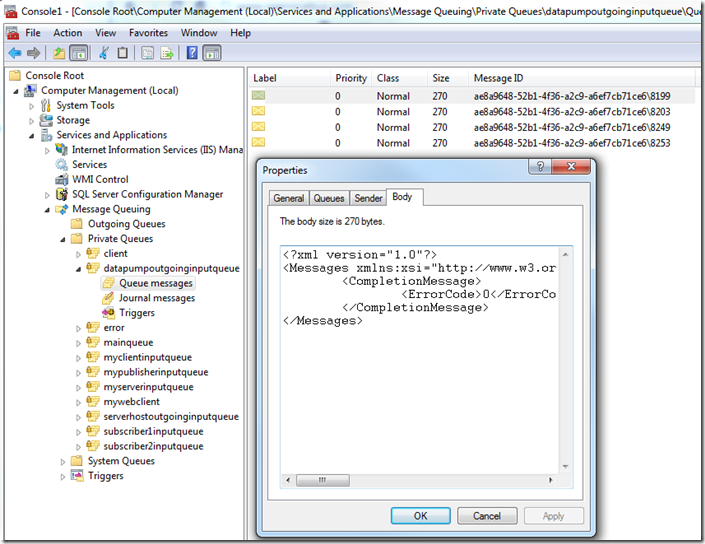Click the Paste clipboard toolbar icon
The image size is (705, 544).
coord(122,53)
